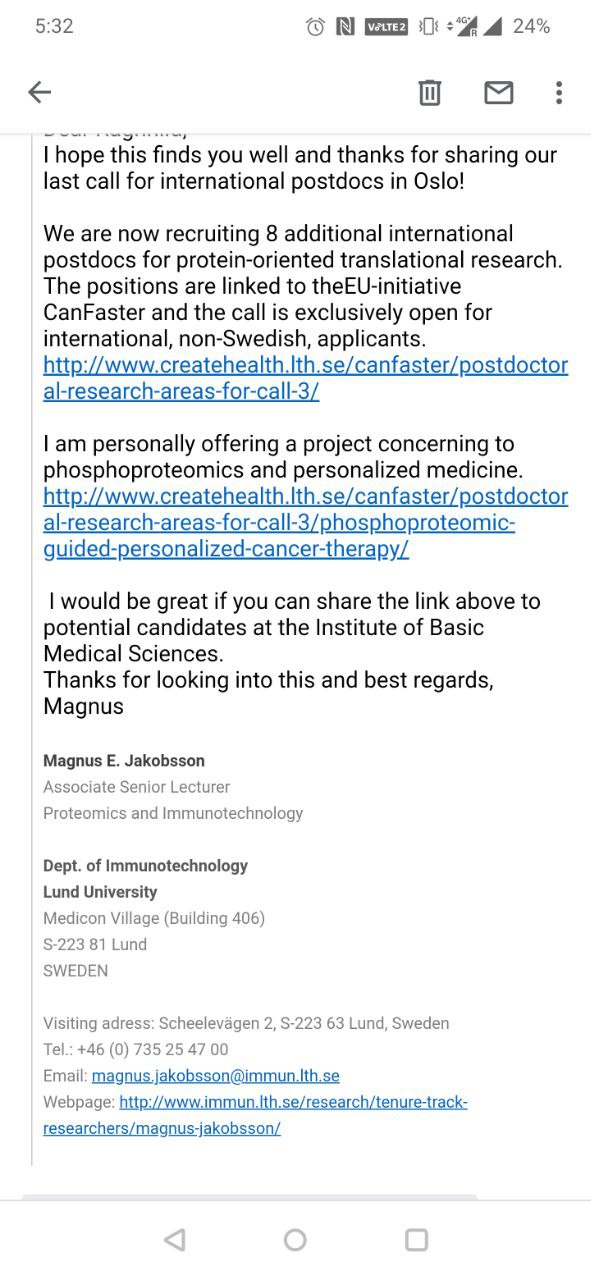Tap the clock time in the status bar
This screenshot has height=1280, width=591.
coord(54,27)
